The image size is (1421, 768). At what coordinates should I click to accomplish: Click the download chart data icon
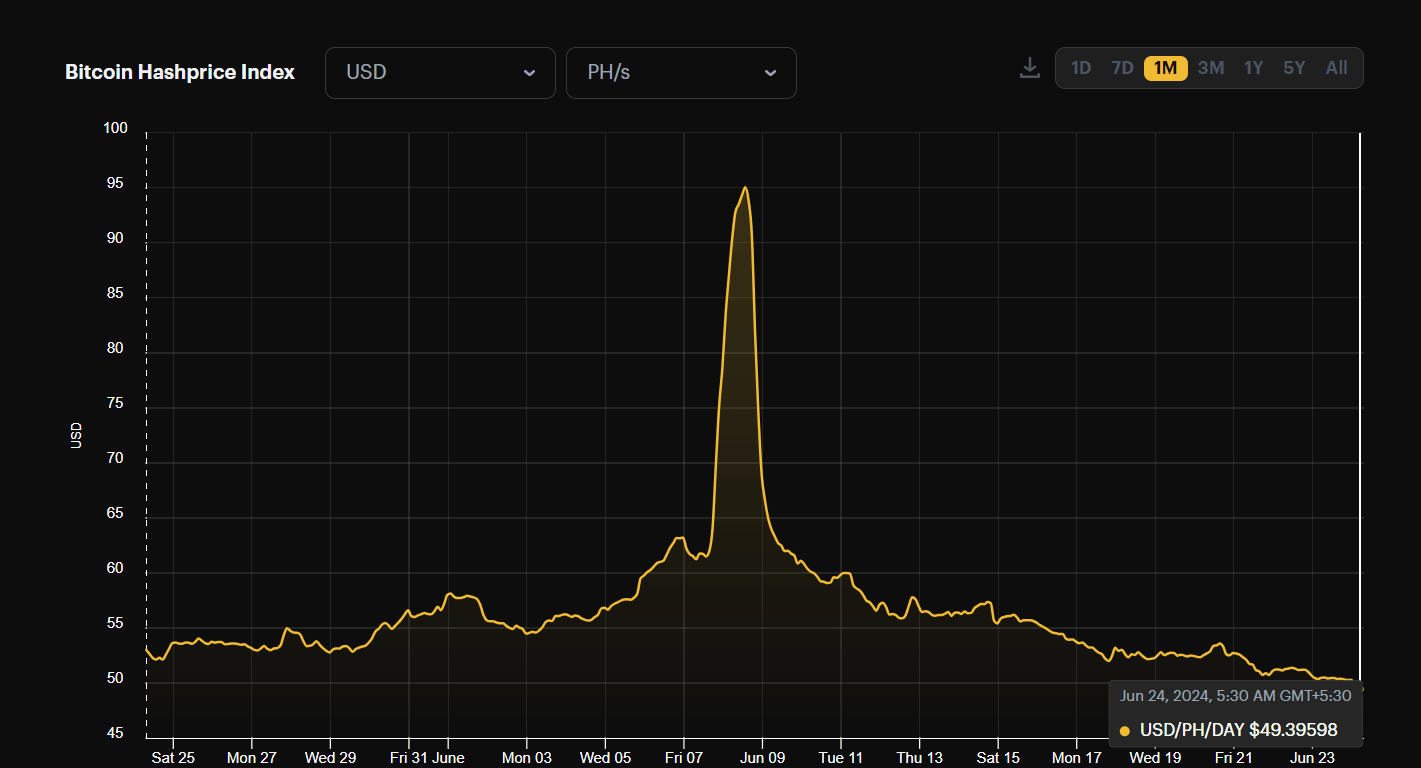[x=1029, y=67]
